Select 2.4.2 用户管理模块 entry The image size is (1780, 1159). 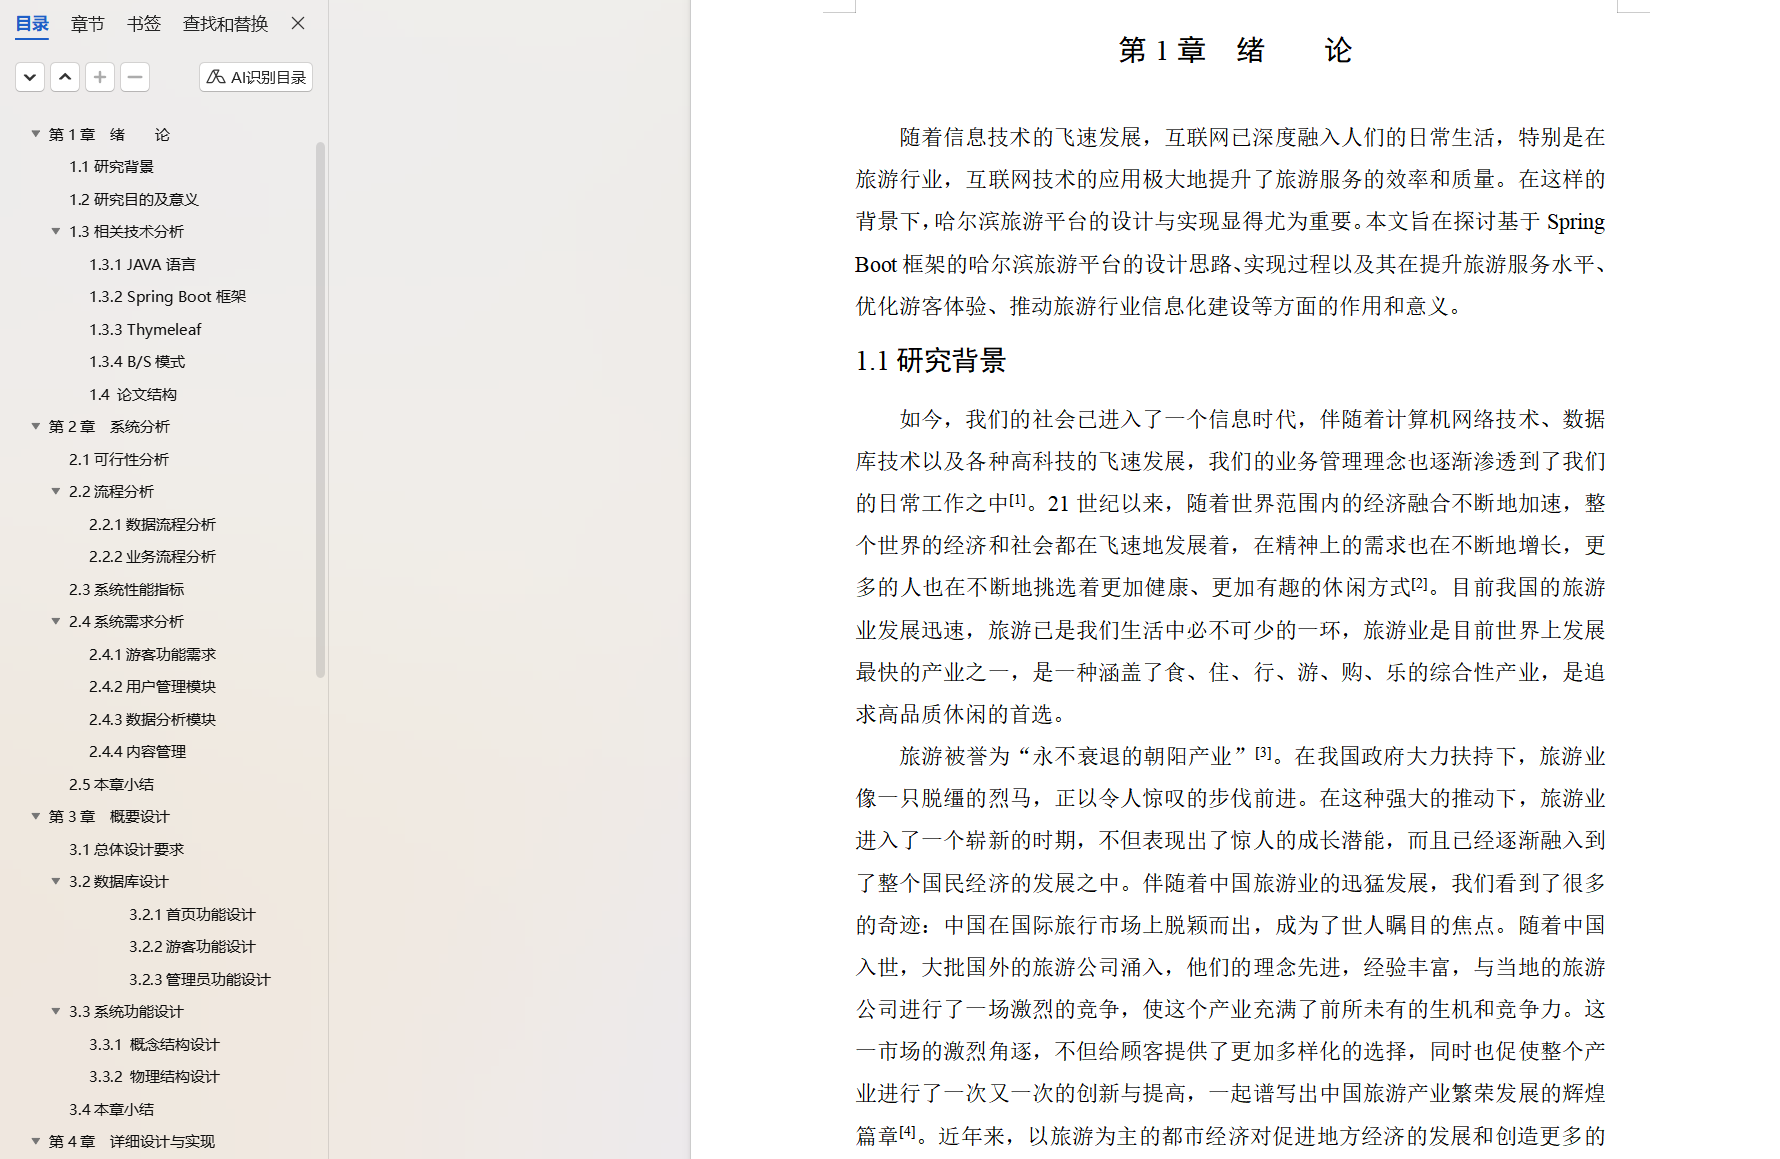coord(152,687)
